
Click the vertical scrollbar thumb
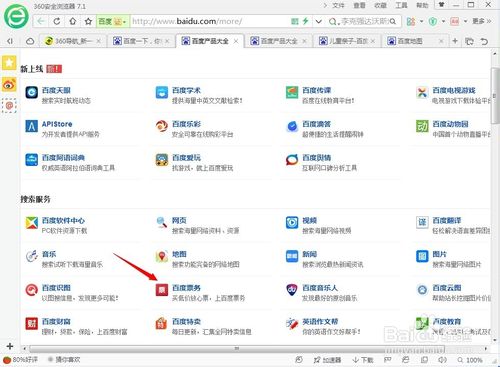point(495,95)
